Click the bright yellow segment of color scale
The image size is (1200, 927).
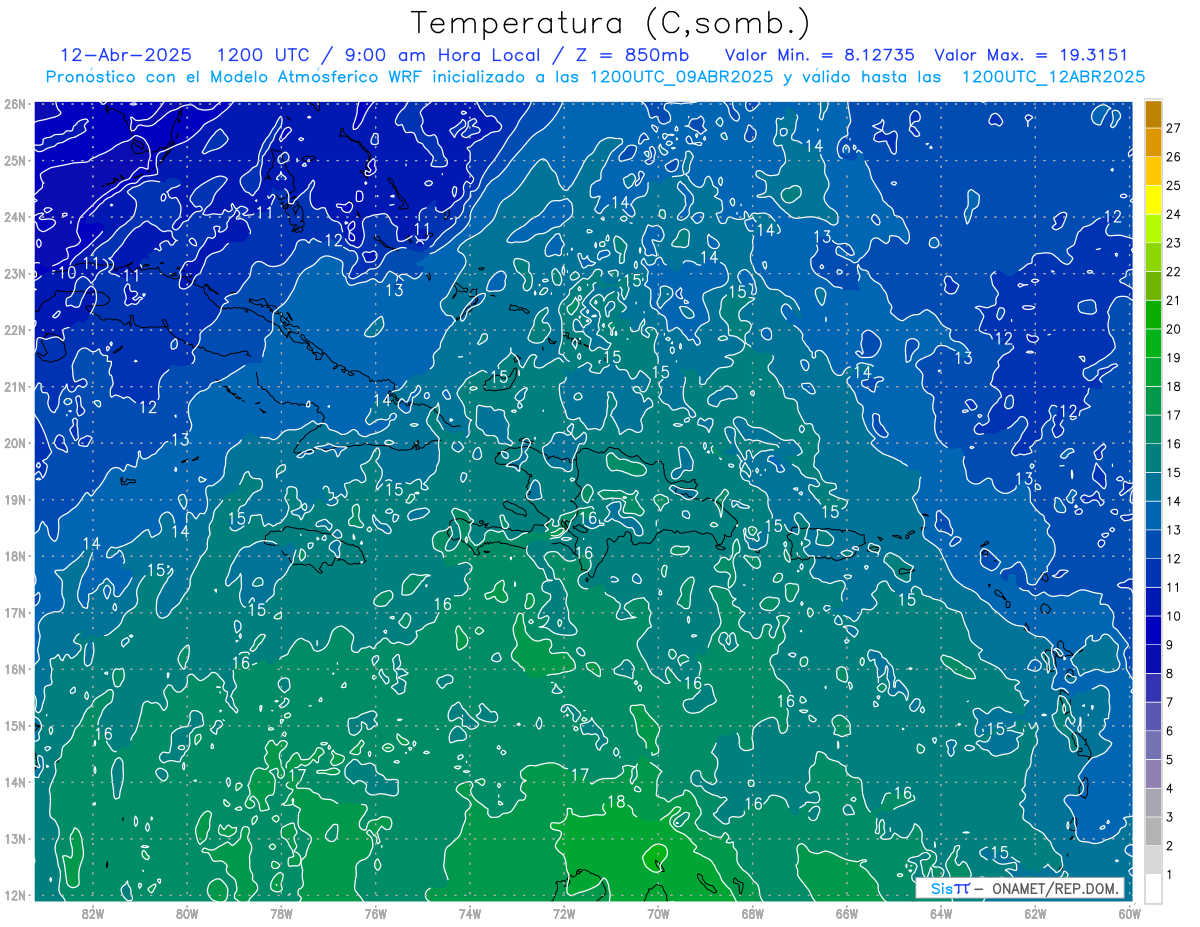(1153, 200)
